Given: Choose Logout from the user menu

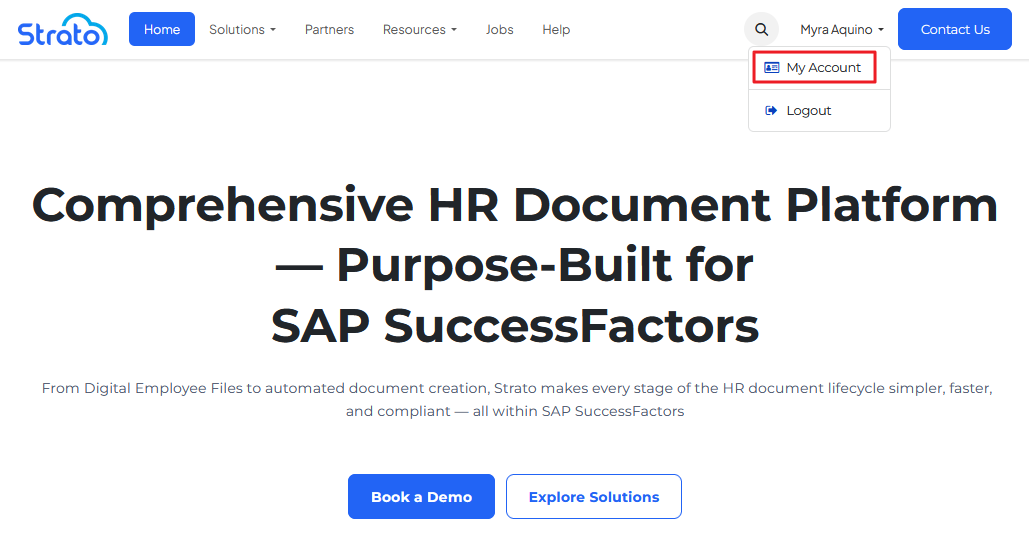Looking at the screenshot, I should [x=808, y=111].
